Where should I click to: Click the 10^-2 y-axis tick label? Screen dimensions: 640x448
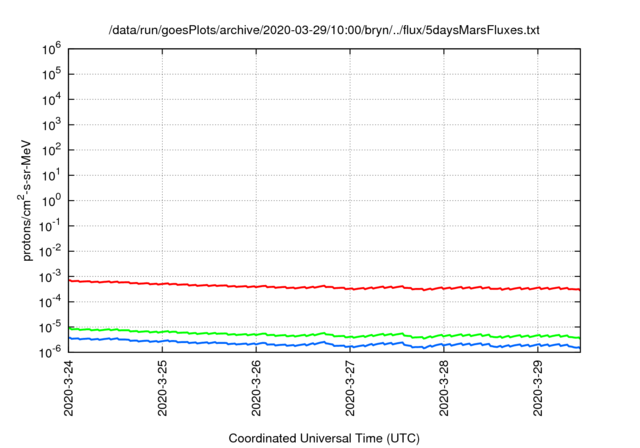(49, 251)
